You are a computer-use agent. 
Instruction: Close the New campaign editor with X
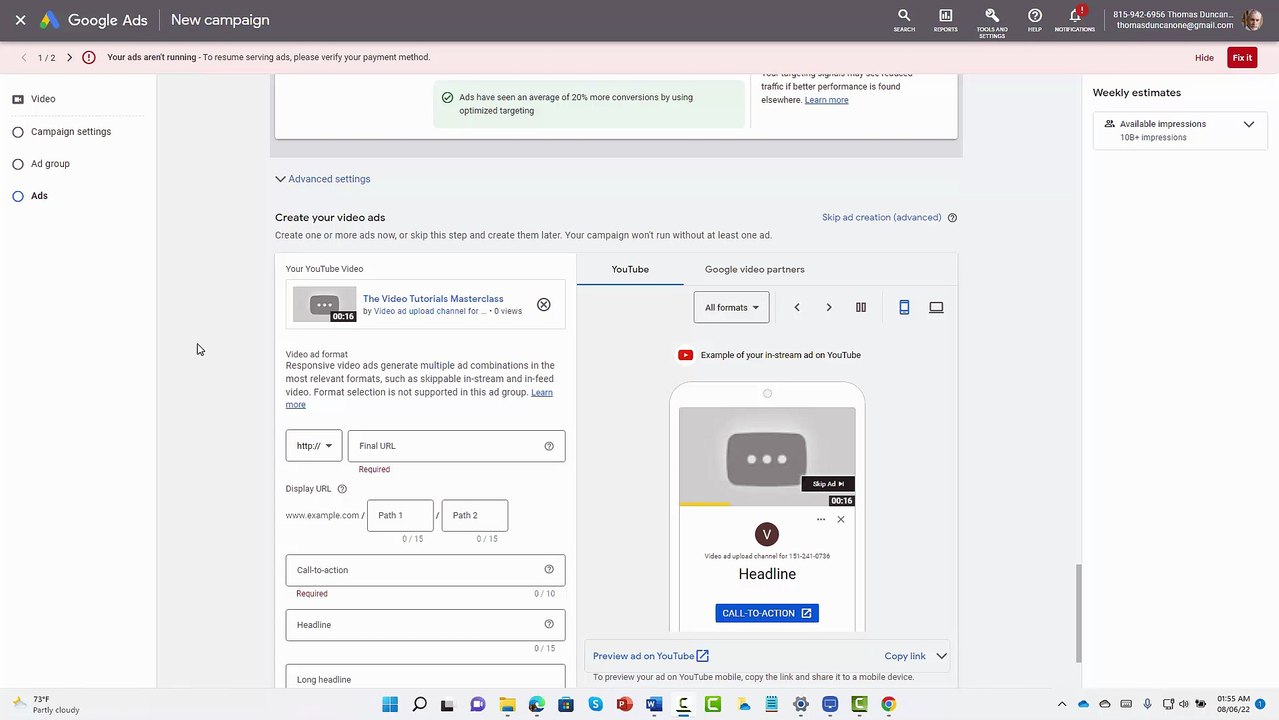[20, 20]
